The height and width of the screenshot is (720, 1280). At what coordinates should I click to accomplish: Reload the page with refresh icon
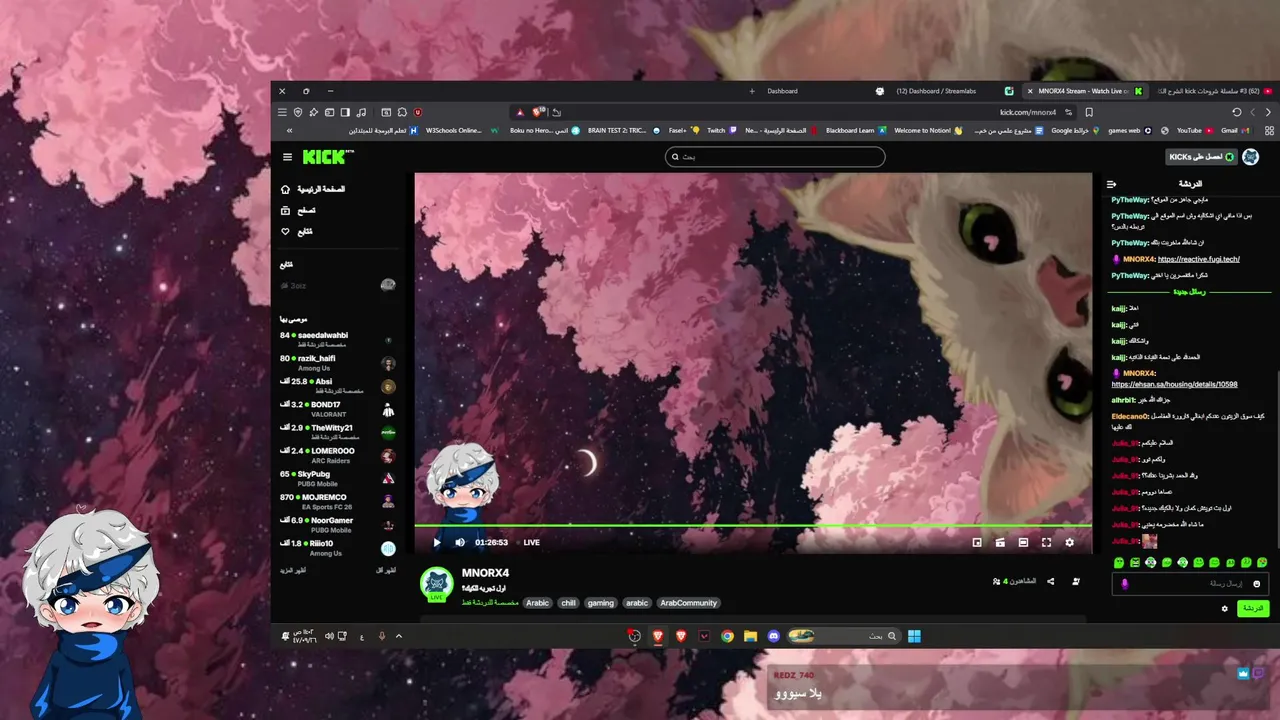1237,112
